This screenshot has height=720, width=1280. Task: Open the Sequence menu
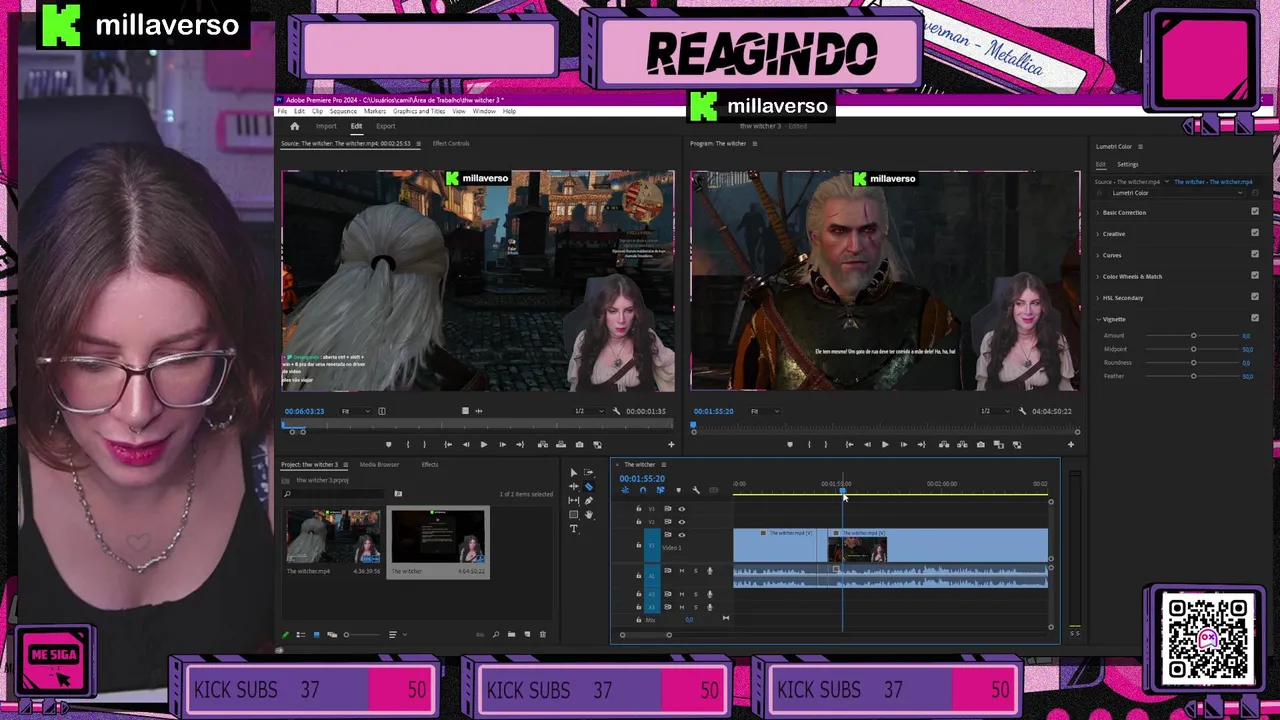(343, 111)
